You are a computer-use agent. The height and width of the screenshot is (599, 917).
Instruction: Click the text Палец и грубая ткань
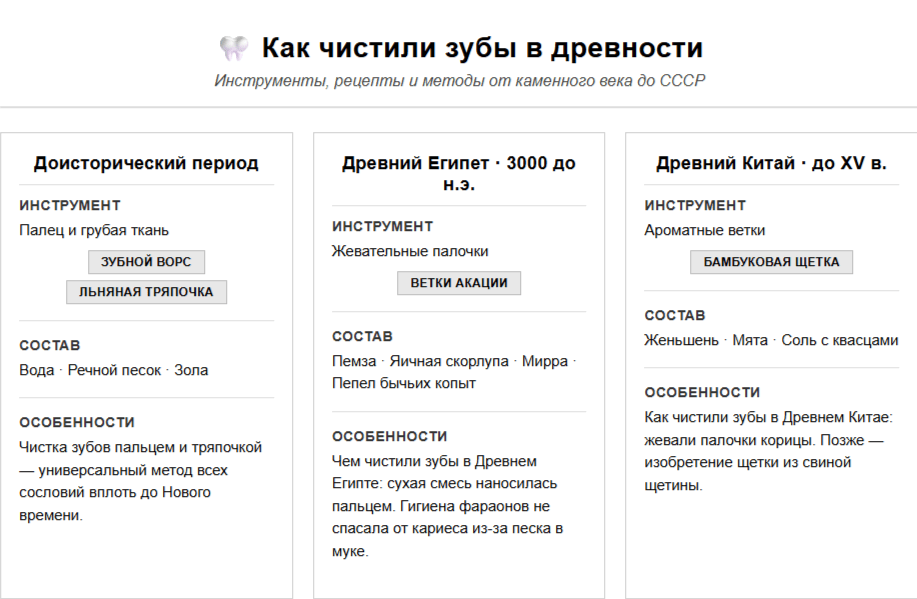click(94, 230)
